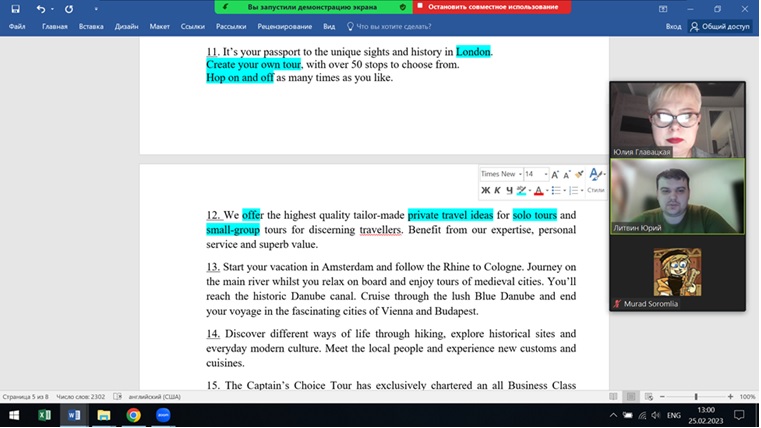The width and height of the screenshot is (761, 428).
Task: Apply bullet list formatting
Action: point(556,190)
